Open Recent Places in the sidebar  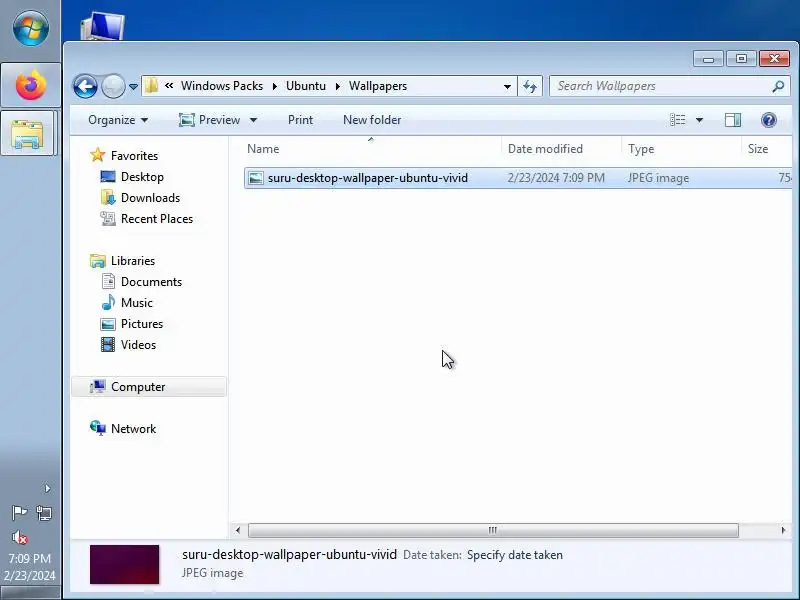[157, 218]
